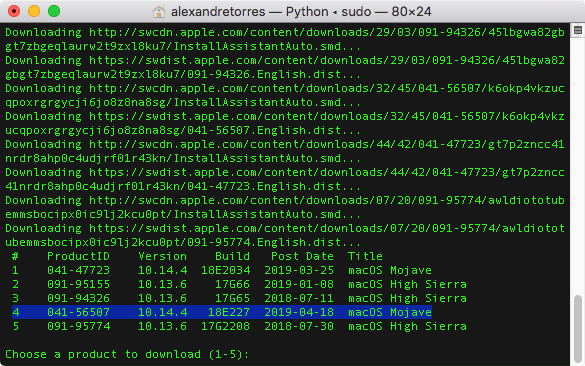Click the '091-95774.English.dist...' text
Image resolution: width=585 pixels, height=366 pixels.
[x=274, y=242]
